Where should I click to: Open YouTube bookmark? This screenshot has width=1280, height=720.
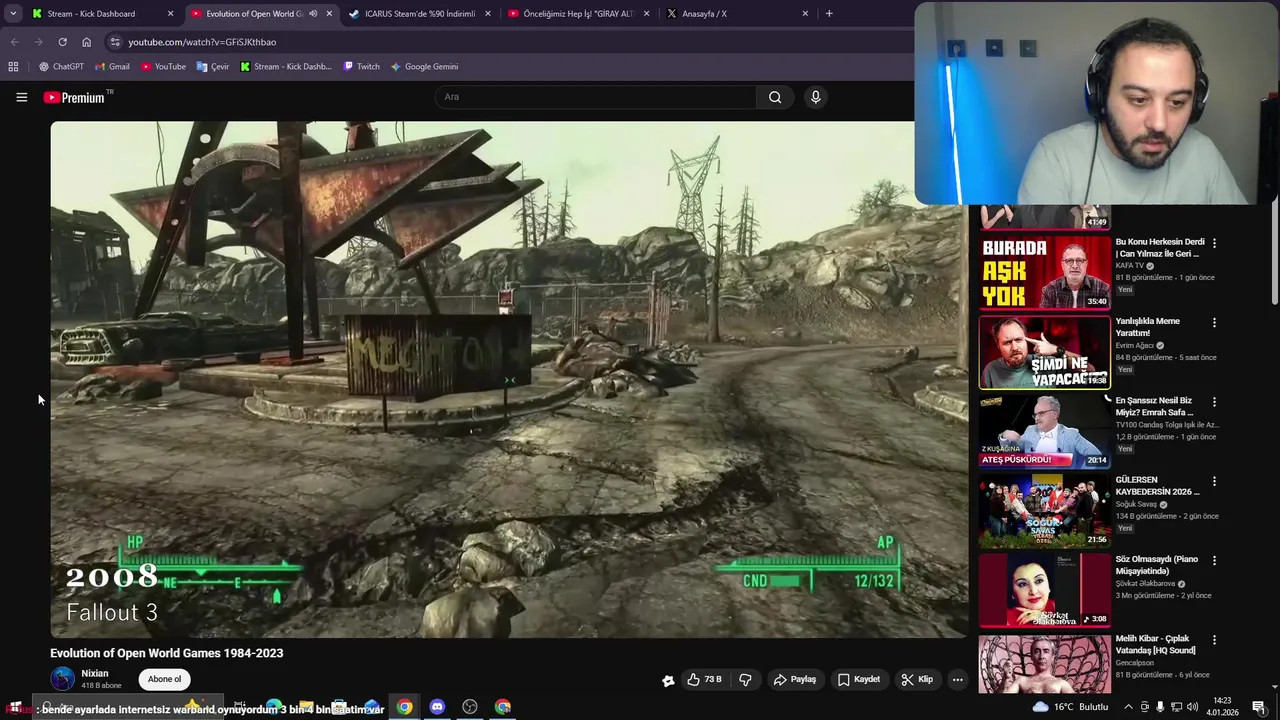click(x=163, y=66)
